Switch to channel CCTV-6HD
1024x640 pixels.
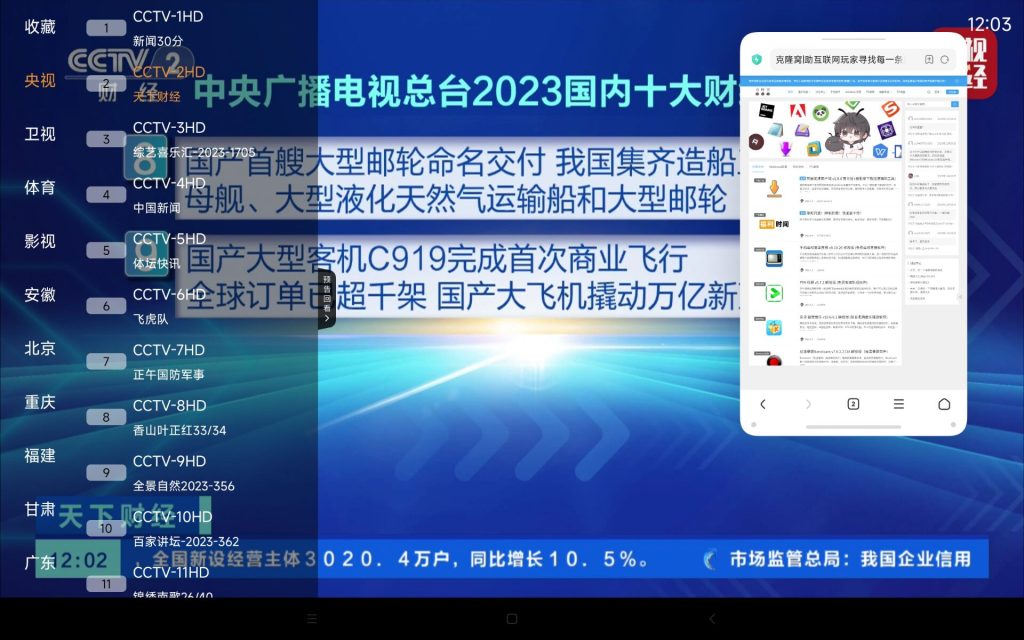point(169,294)
